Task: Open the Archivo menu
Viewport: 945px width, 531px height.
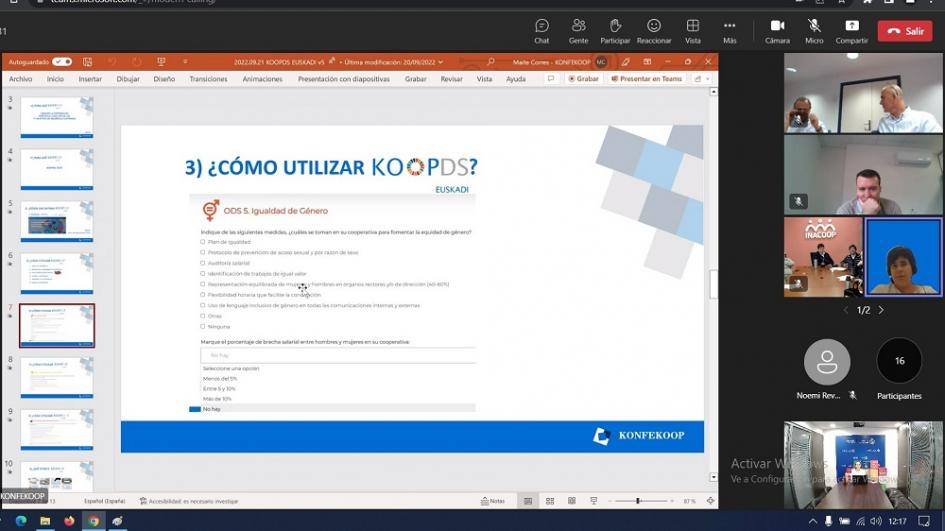Action: 20,79
